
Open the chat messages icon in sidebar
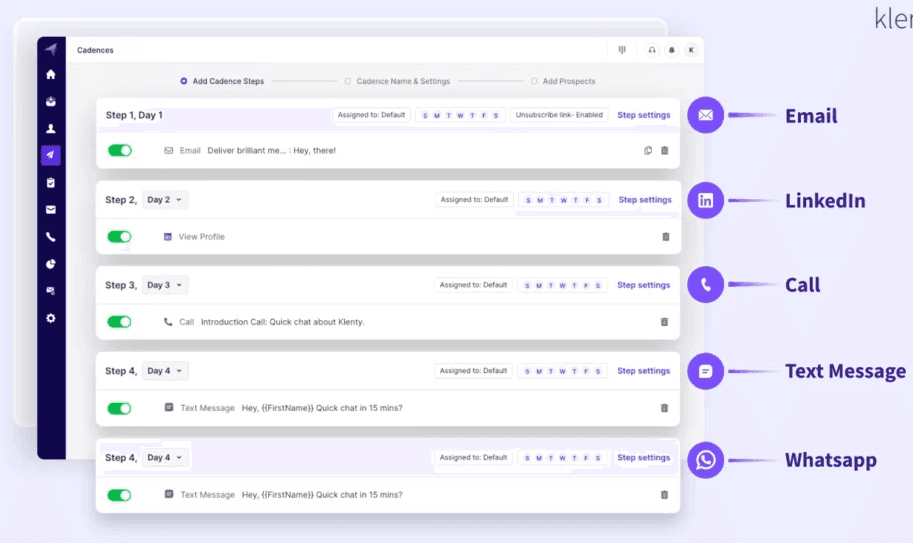(51, 290)
